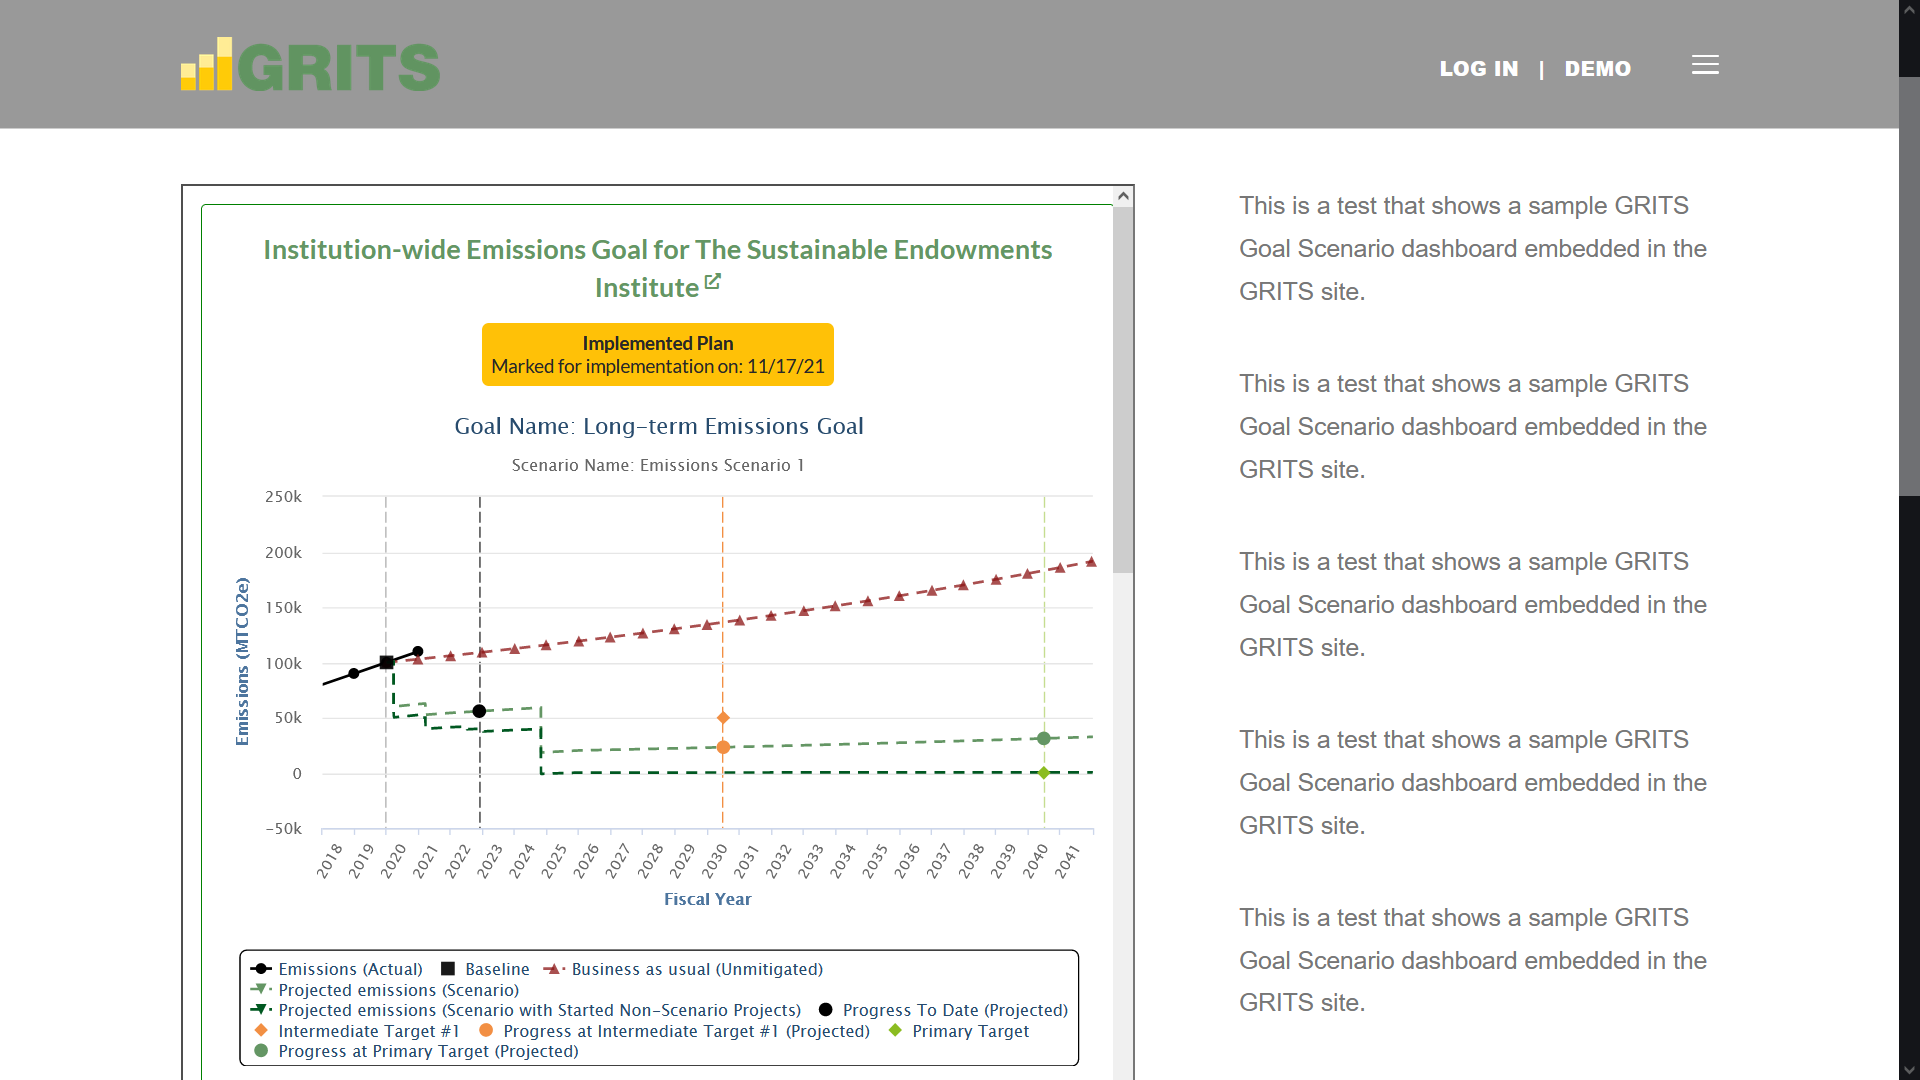
Task: Click the orange progress circle at 2030
Action: 723,747
